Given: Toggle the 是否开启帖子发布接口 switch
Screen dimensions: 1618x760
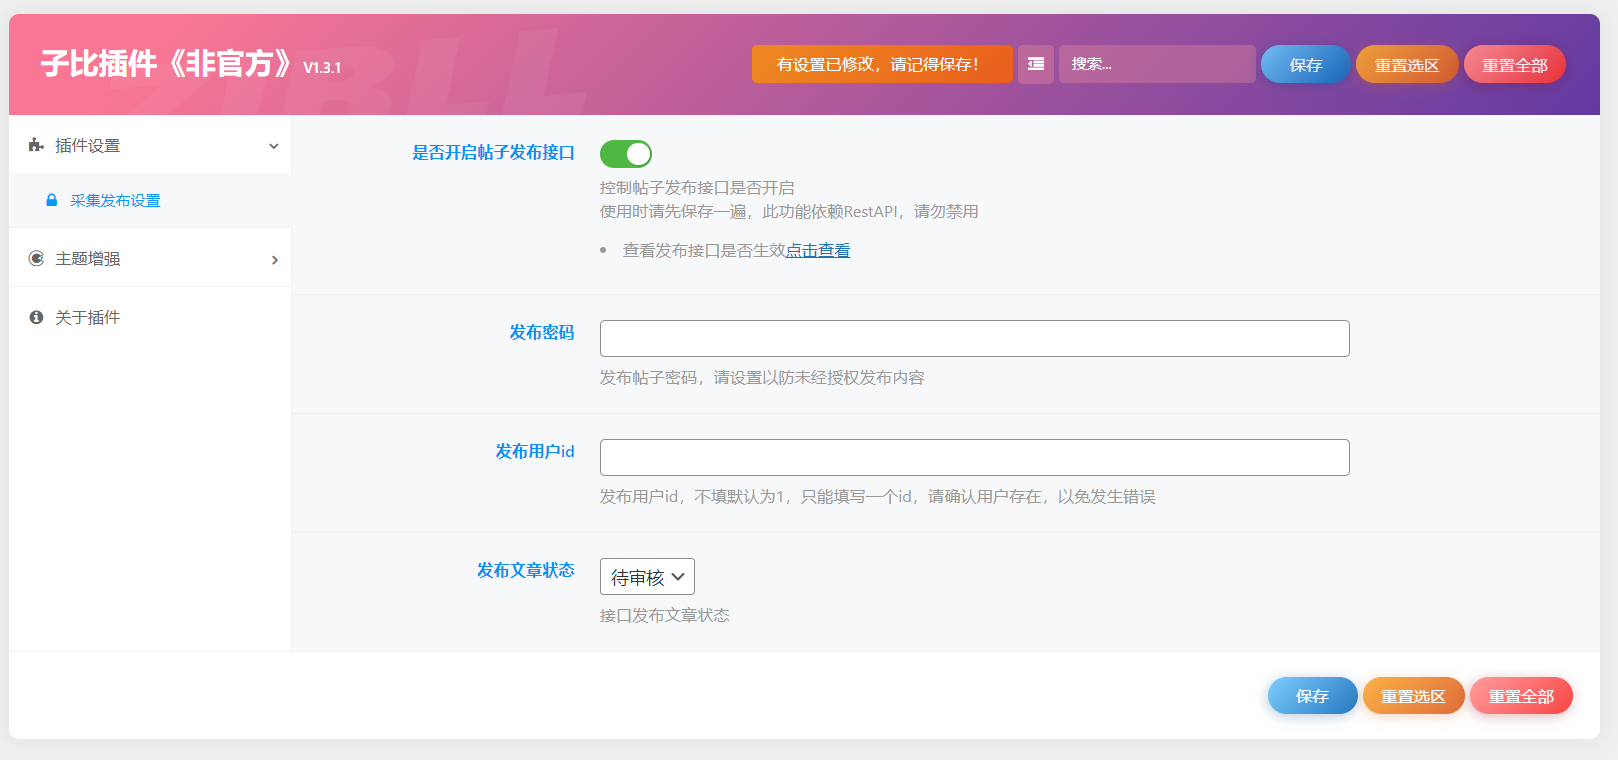Looking at the screenshot, I should pyautogui.click(x=626, y=153).
